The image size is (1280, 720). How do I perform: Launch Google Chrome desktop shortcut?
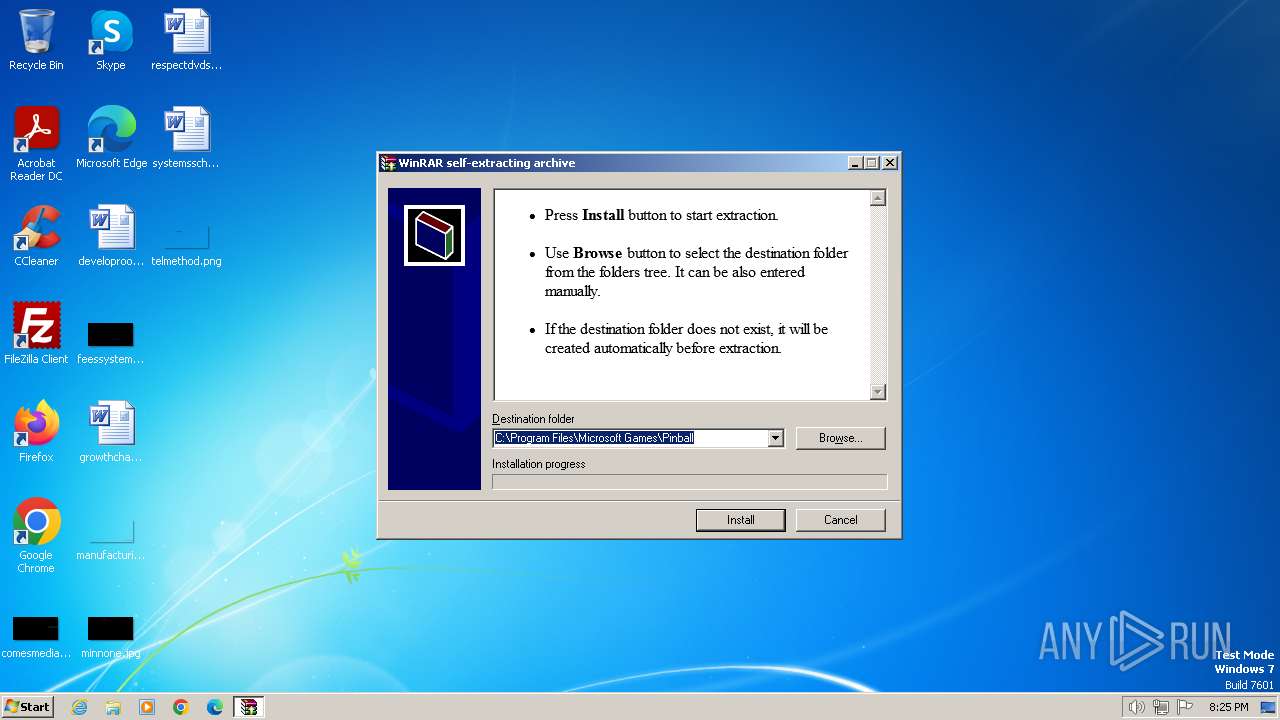[36, 535]
